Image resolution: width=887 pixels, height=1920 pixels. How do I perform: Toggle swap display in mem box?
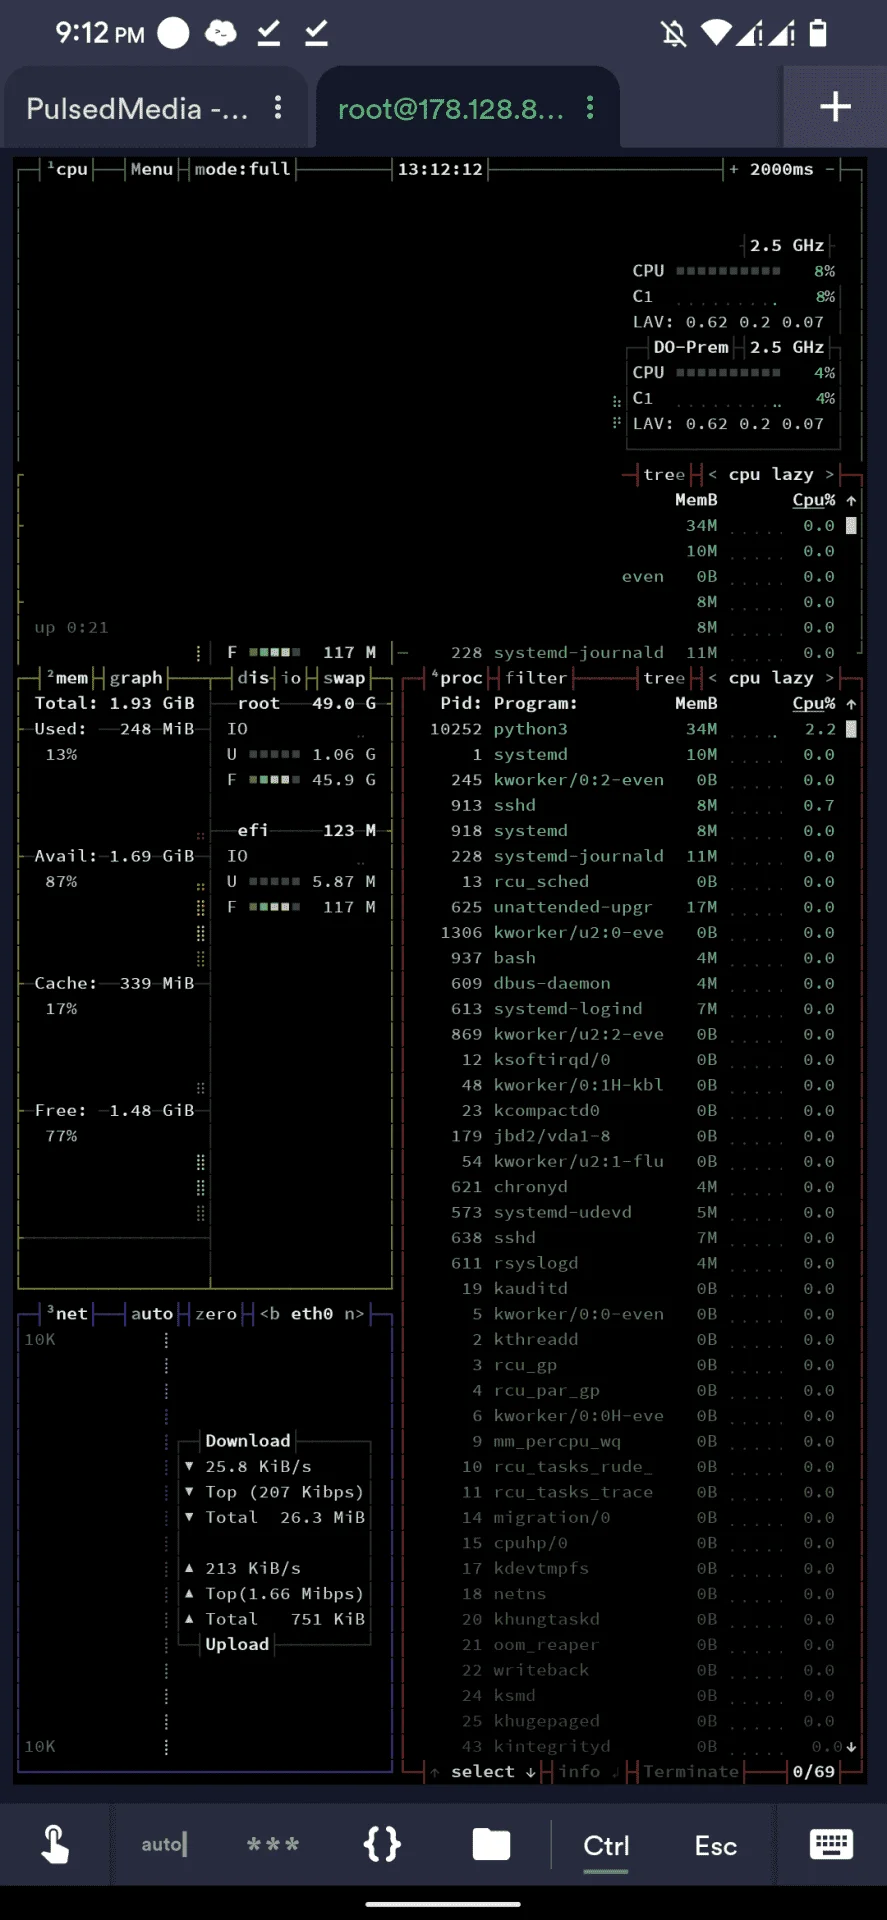pyautogui.click(x=344, y=678)
